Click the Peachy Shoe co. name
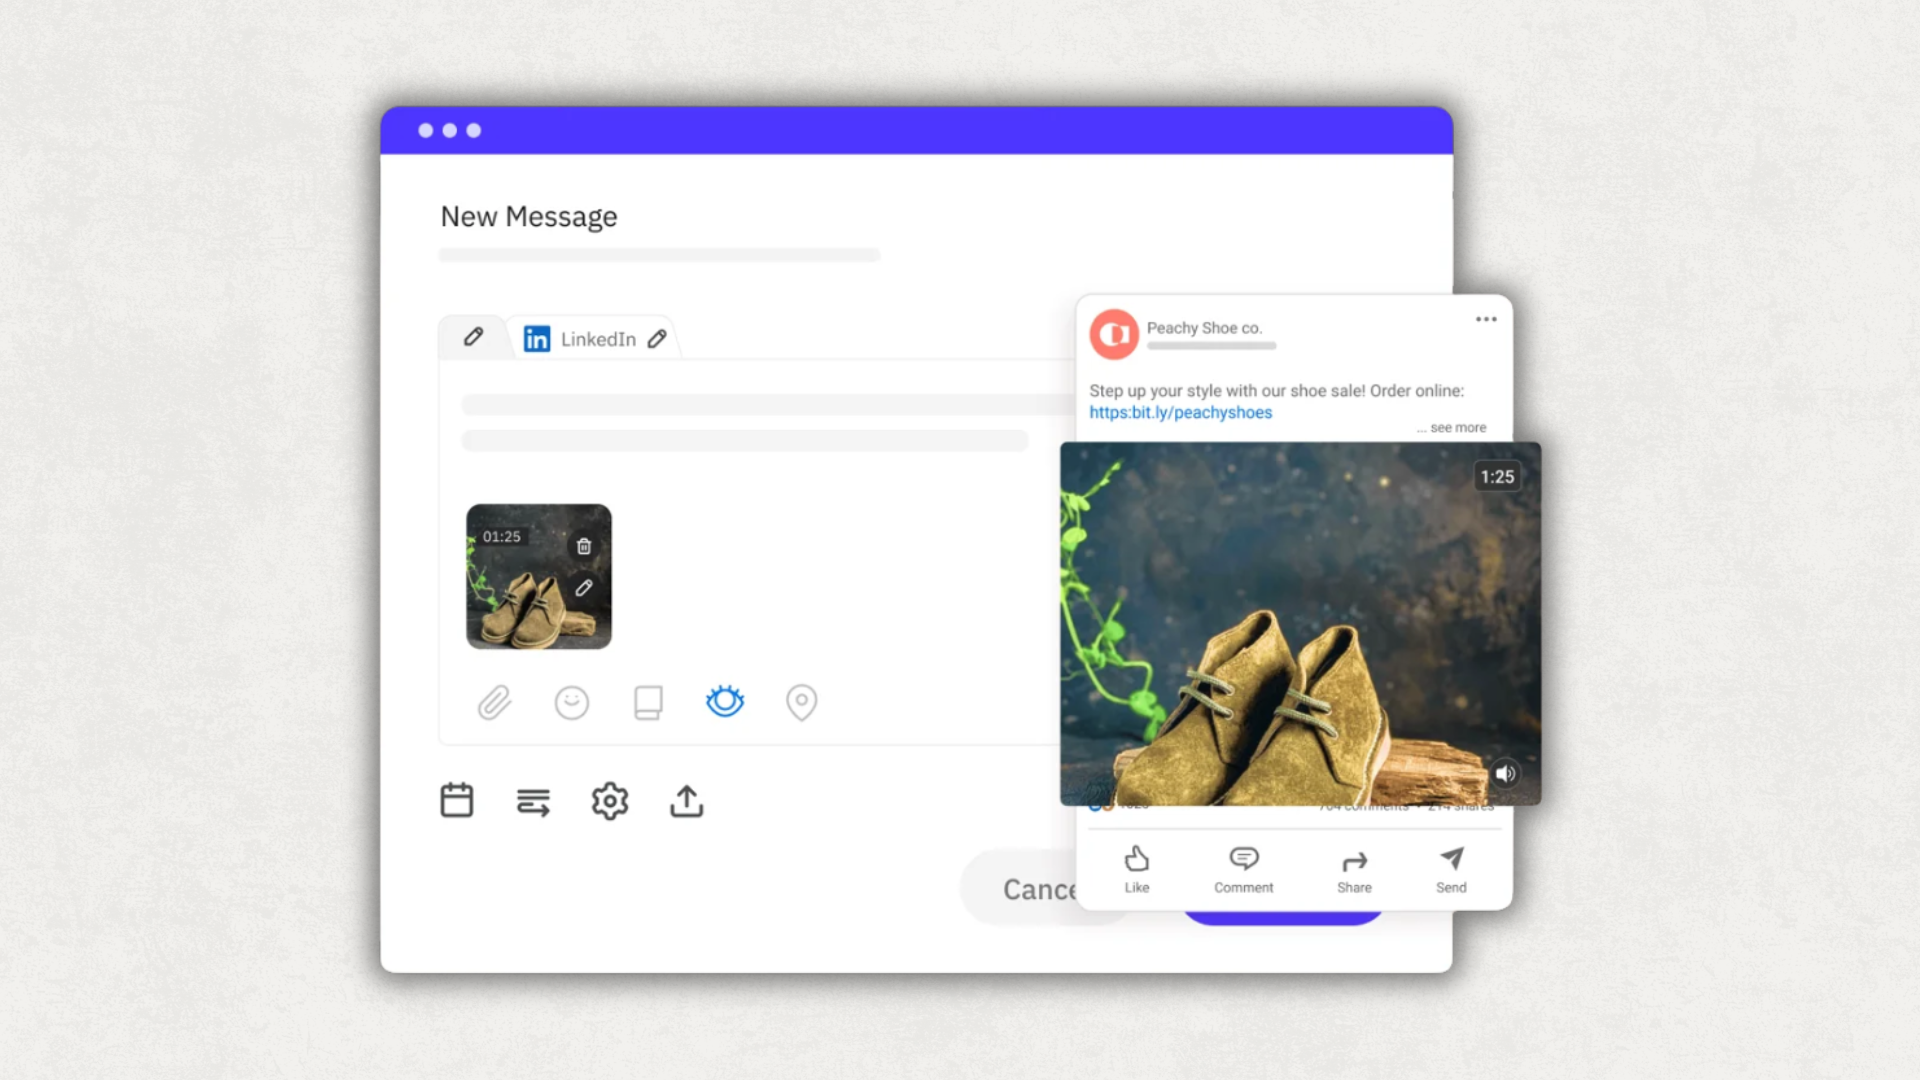This screenshot has width=1920, height=1080. pos(1204,328)
